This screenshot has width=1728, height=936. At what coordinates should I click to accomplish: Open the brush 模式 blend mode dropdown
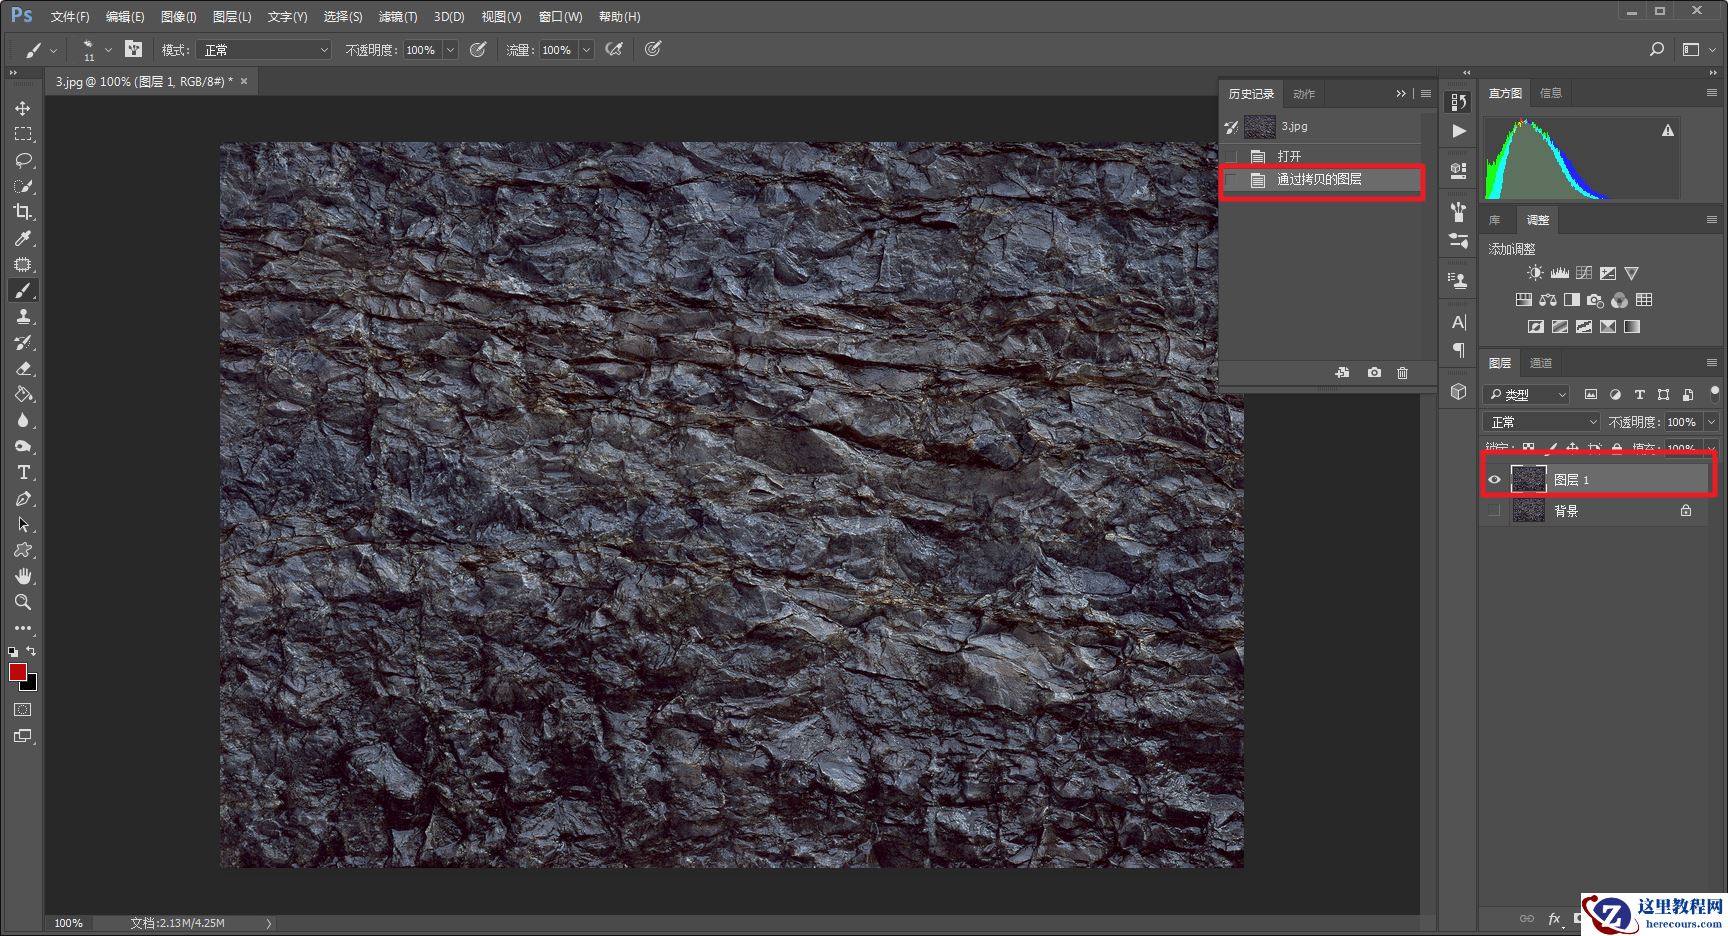pyautogui.click(x=264, y=50)
